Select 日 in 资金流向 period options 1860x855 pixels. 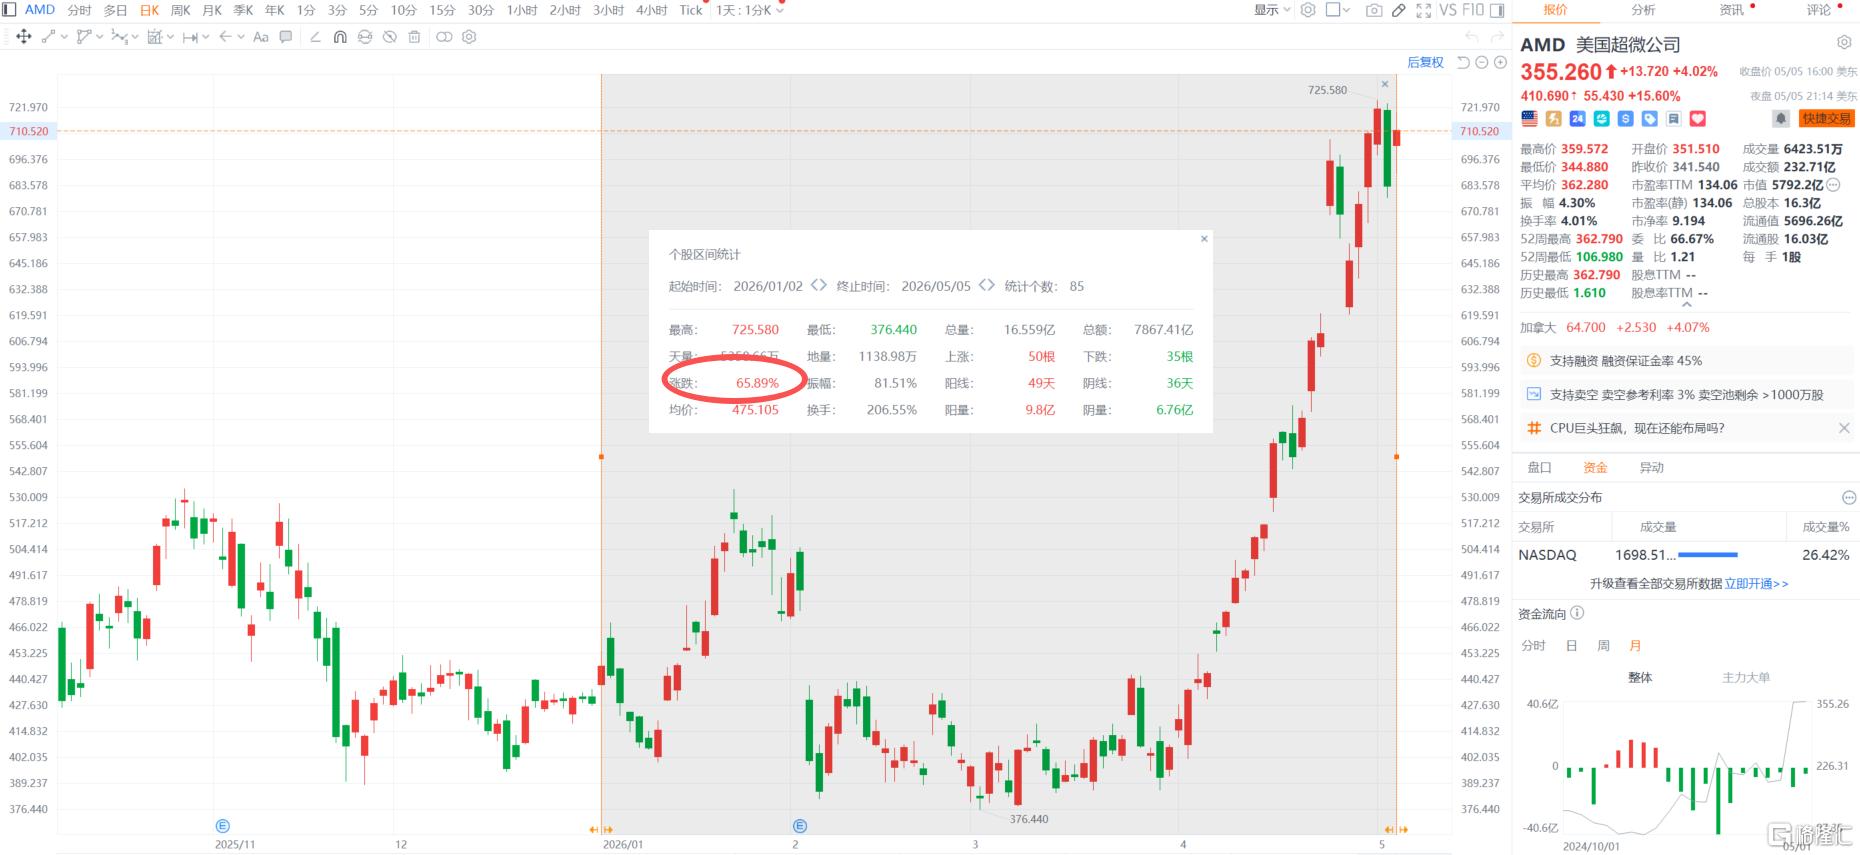tap(1571, 646)
